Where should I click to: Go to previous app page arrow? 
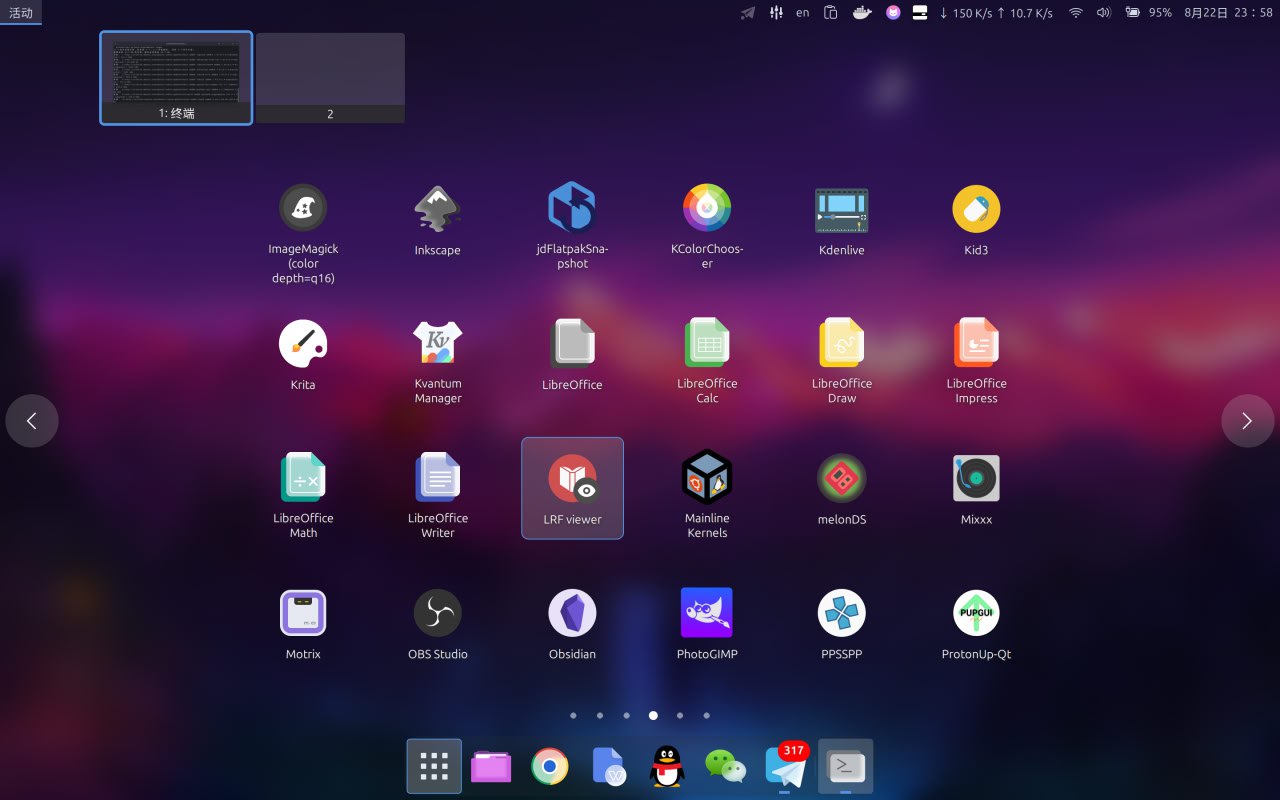(32, 421)
